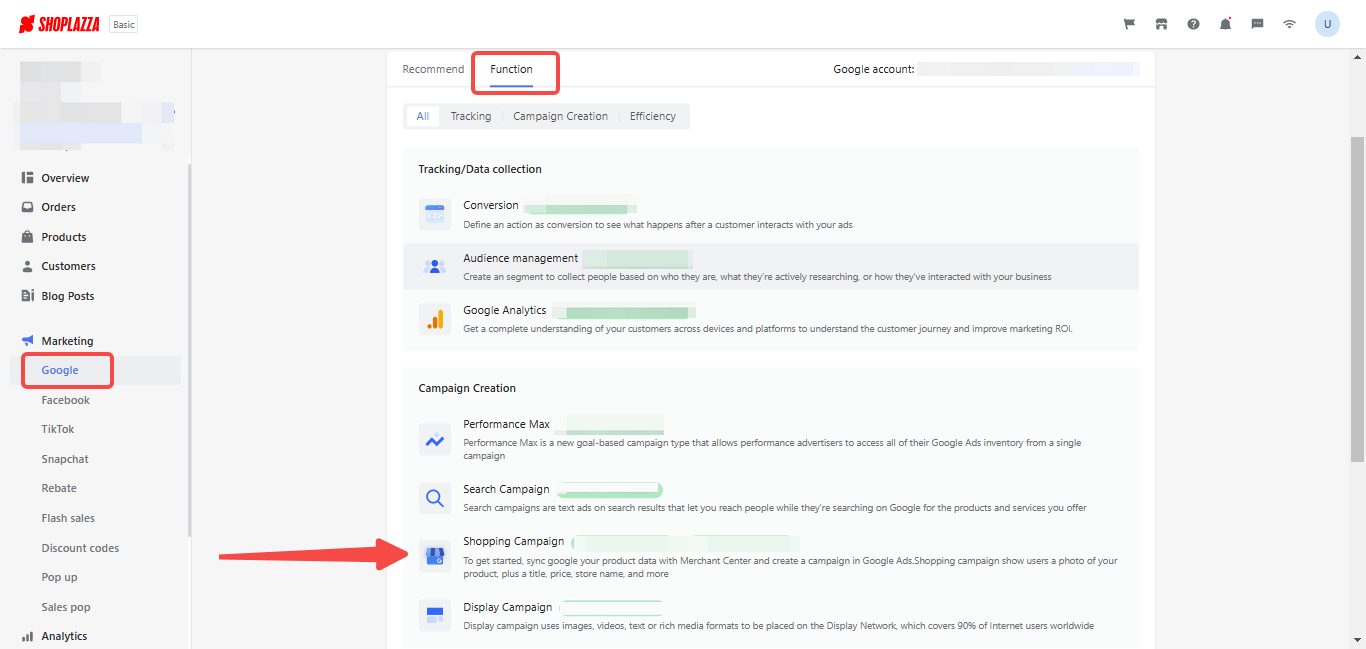
Task: Open the flag icon in header
Action: (x=1129, y=24)
